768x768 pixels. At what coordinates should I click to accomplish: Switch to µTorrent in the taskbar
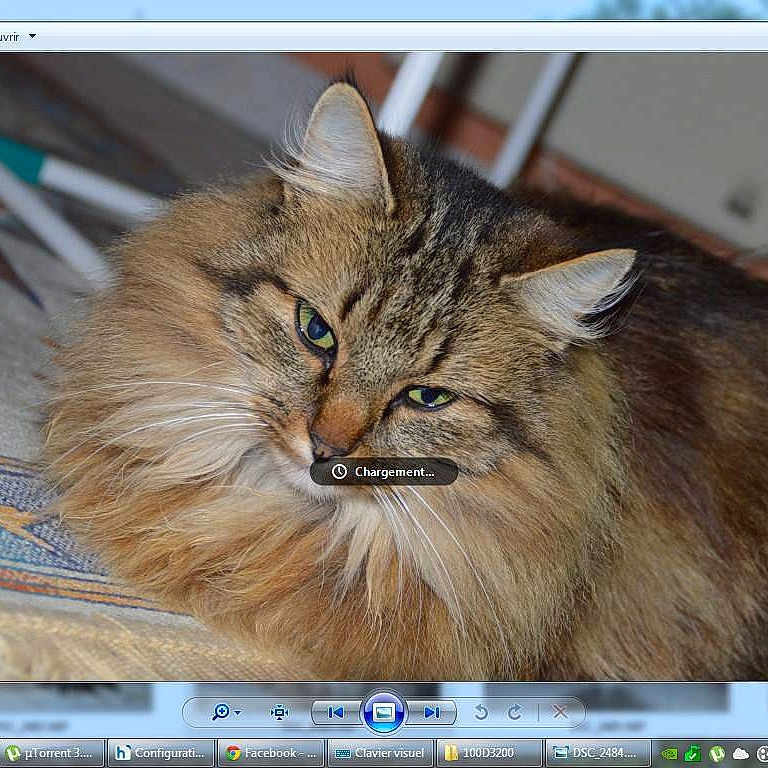pos(52,753)
